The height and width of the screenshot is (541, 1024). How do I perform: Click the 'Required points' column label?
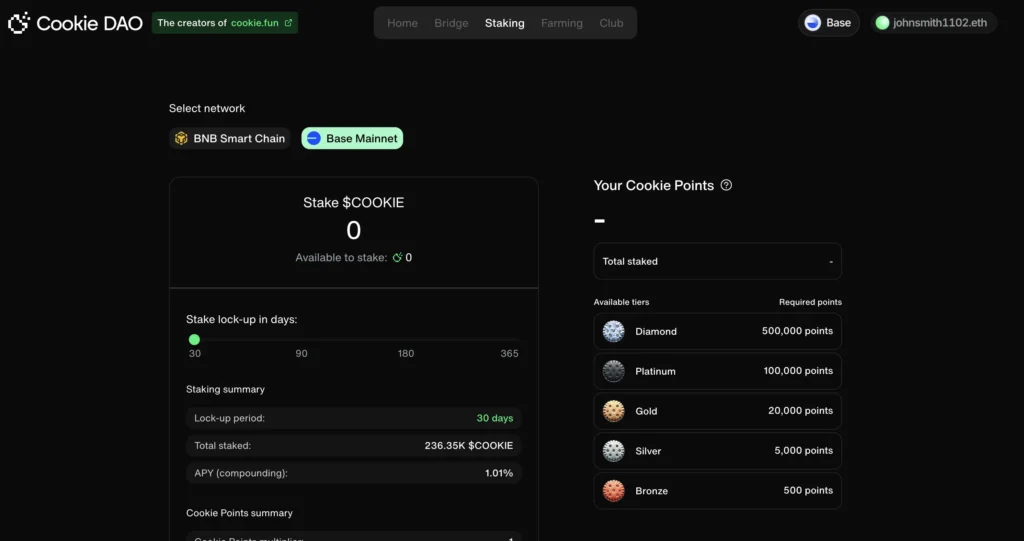(810, 303)
